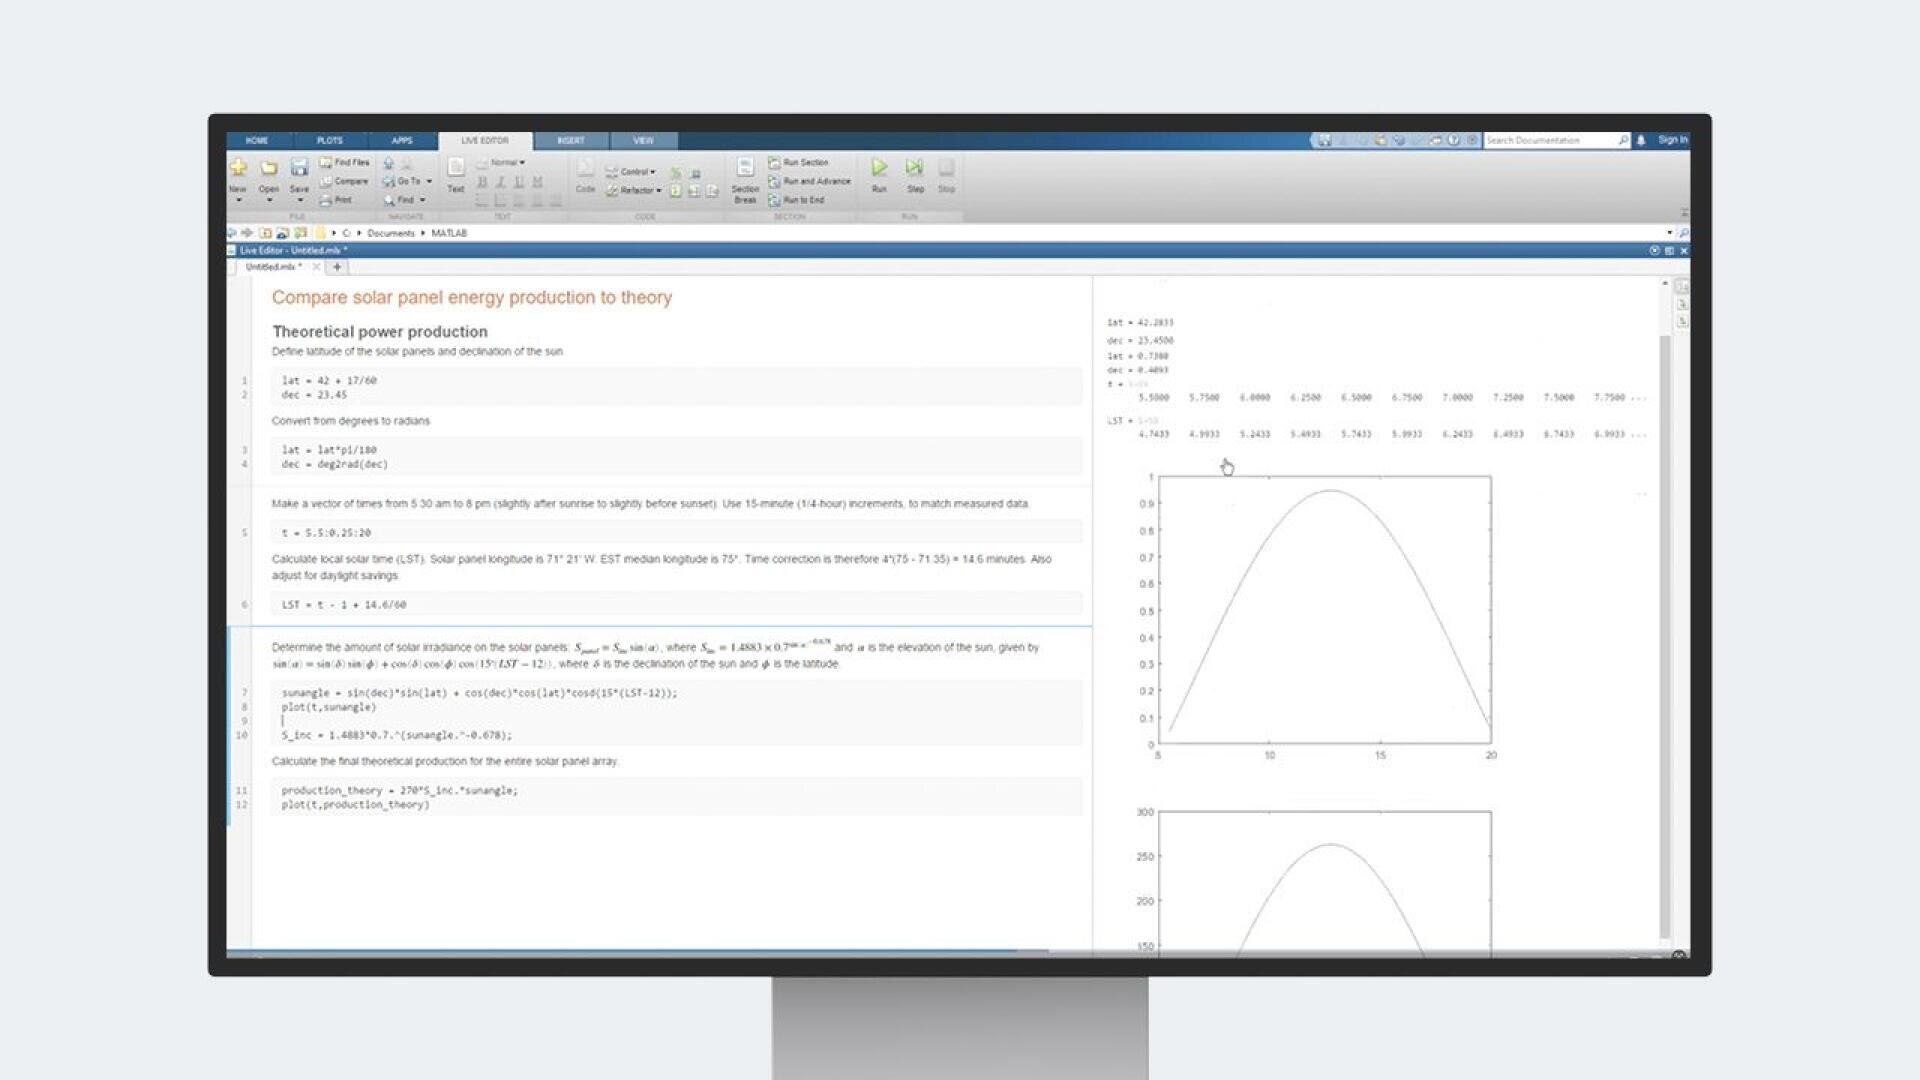The height and width of the screenshot is (1080, 1920).
Task: Open a new live script tab with plus button
Action: click(x=337, y=267)
